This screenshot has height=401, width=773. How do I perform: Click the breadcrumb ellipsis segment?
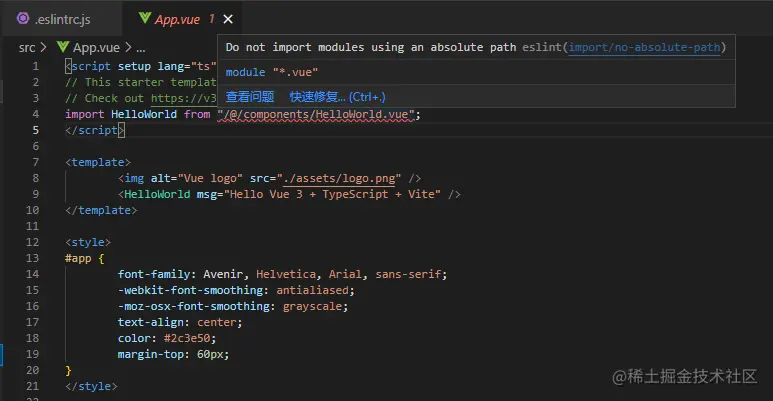(x=141, y=48)
